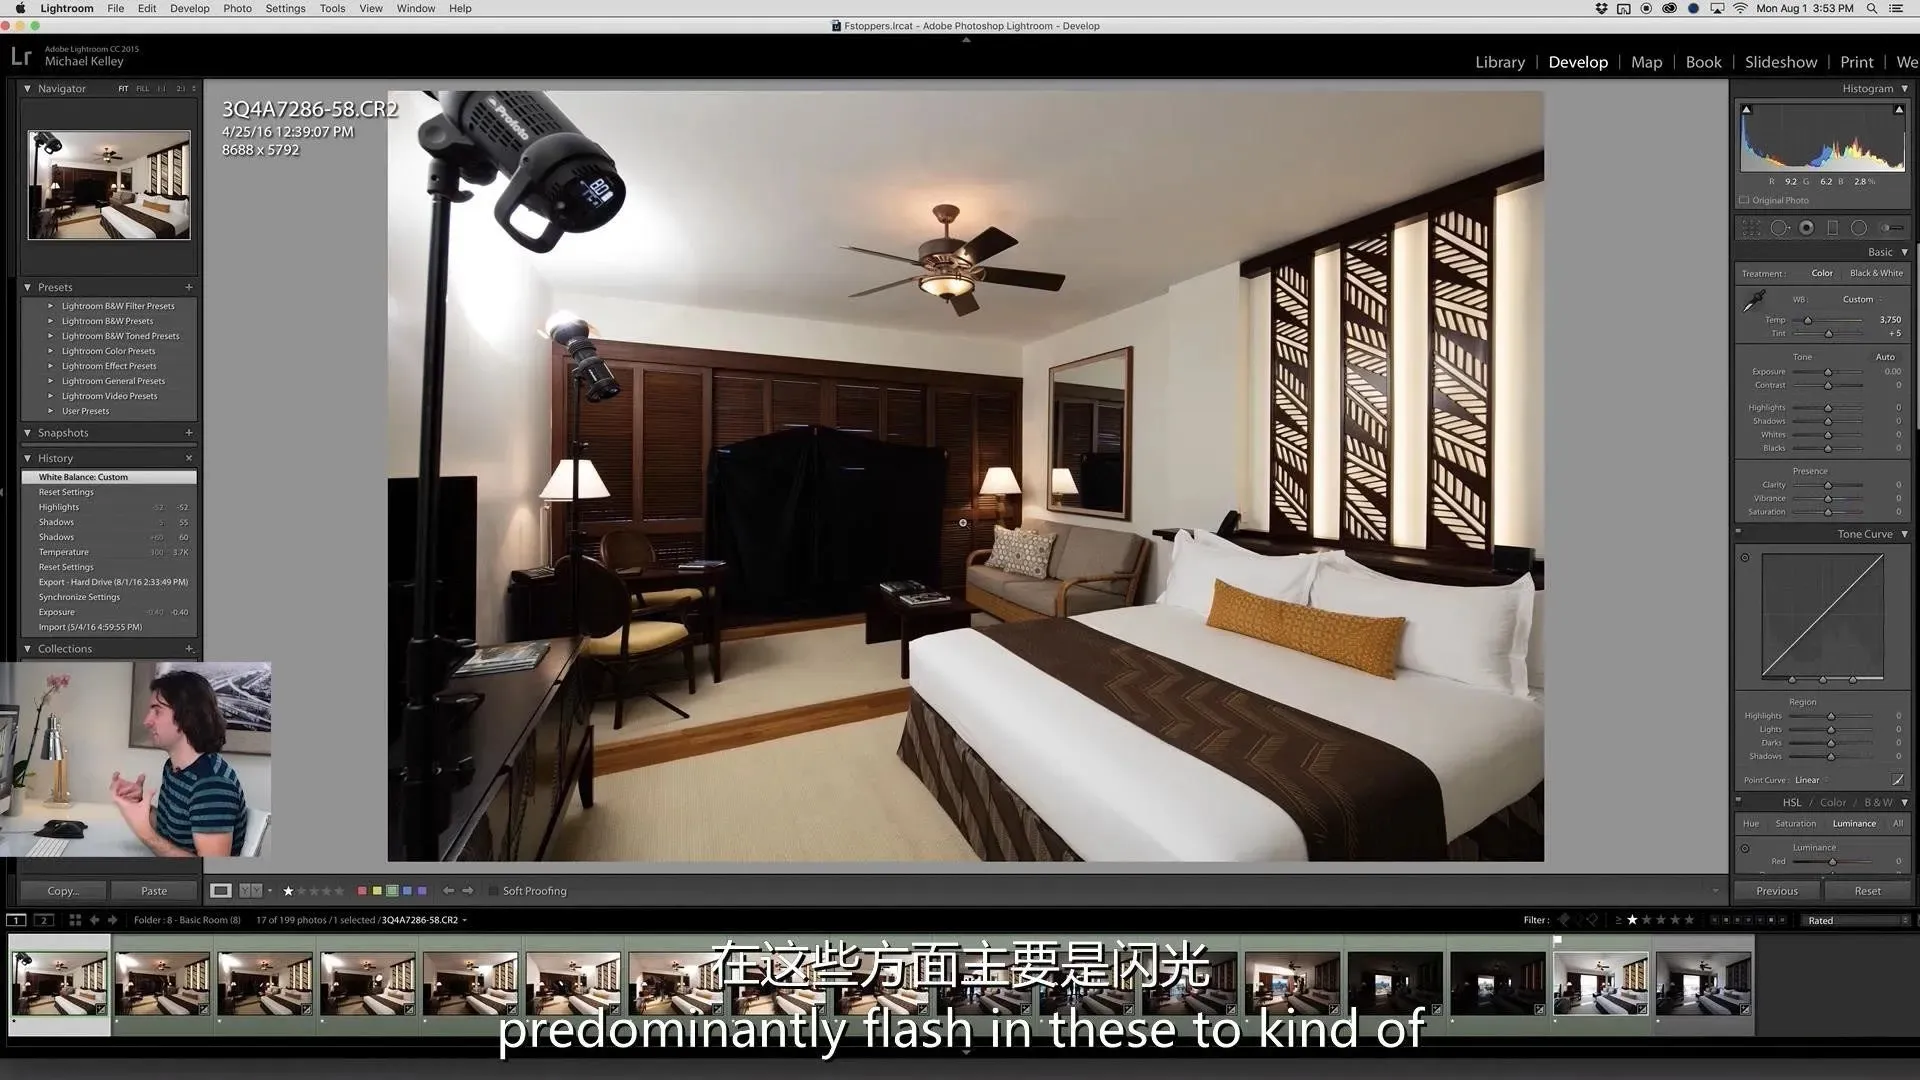Open grid view from filmstrip bar
The image size is (1920, 1080).
point(75,920)
